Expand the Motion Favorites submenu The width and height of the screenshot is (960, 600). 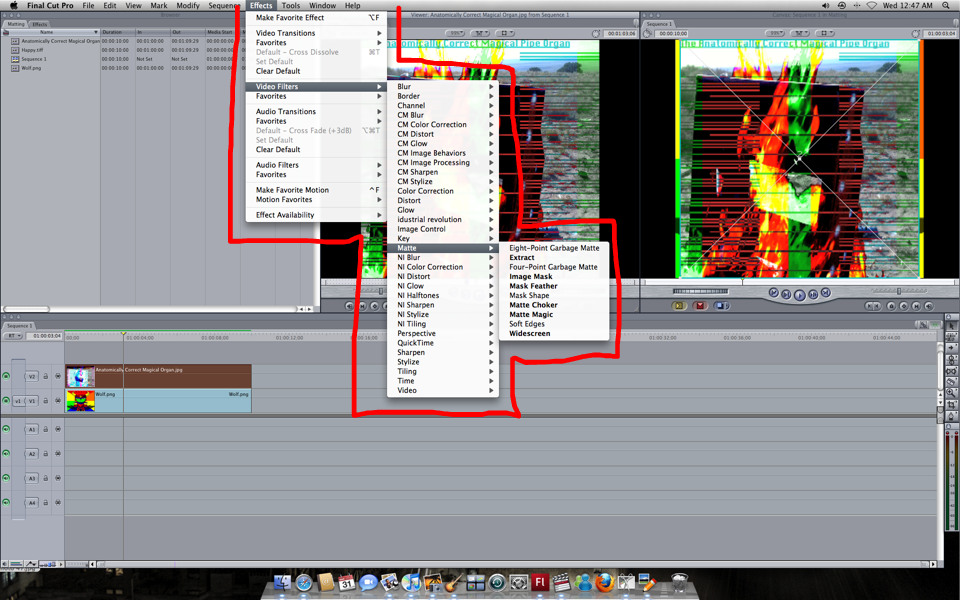point(316,200)
